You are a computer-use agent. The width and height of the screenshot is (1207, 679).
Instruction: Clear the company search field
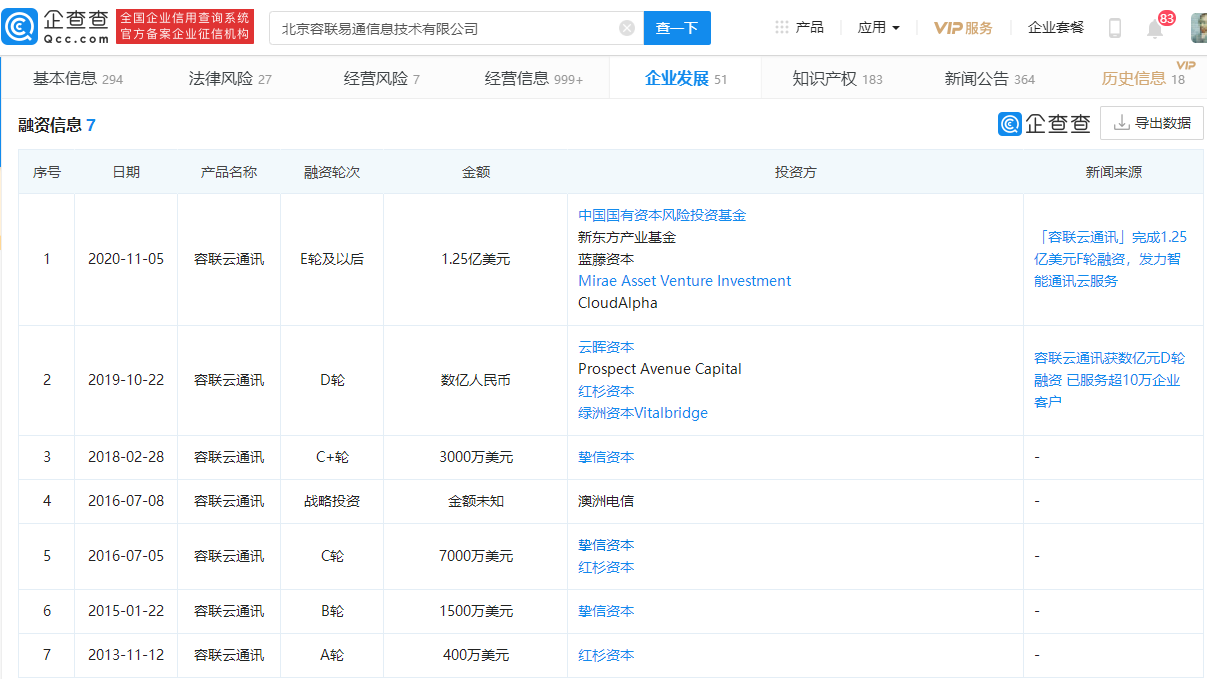click(x=627, y=28)
